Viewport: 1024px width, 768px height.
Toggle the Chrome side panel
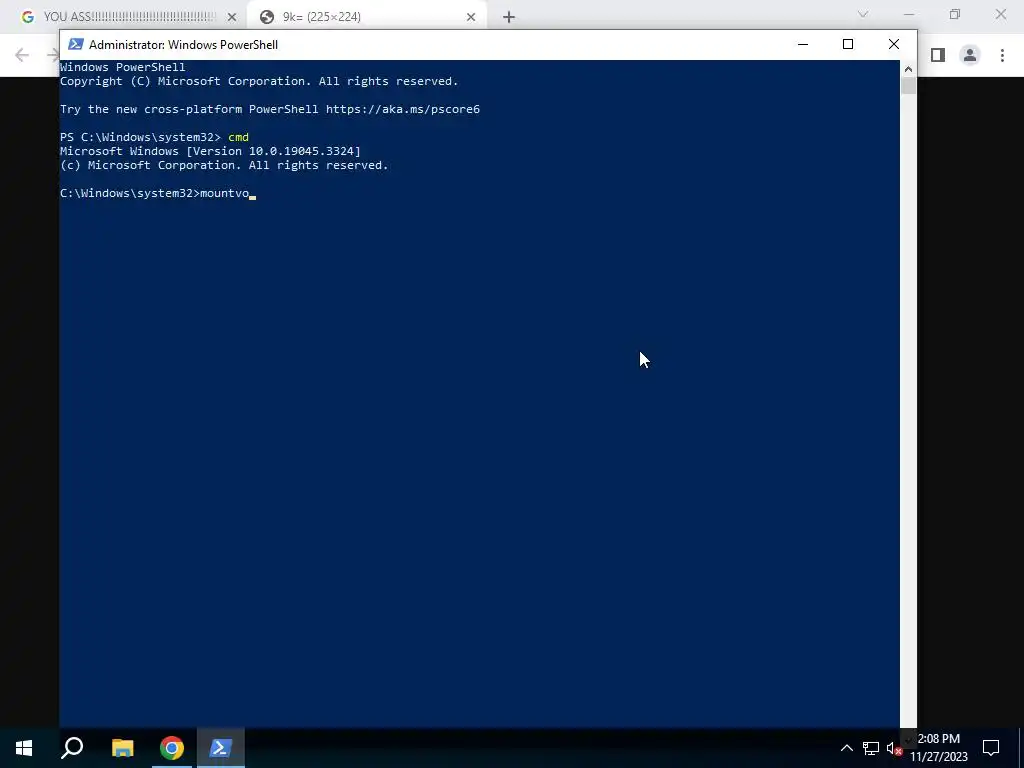click(938, 55)
